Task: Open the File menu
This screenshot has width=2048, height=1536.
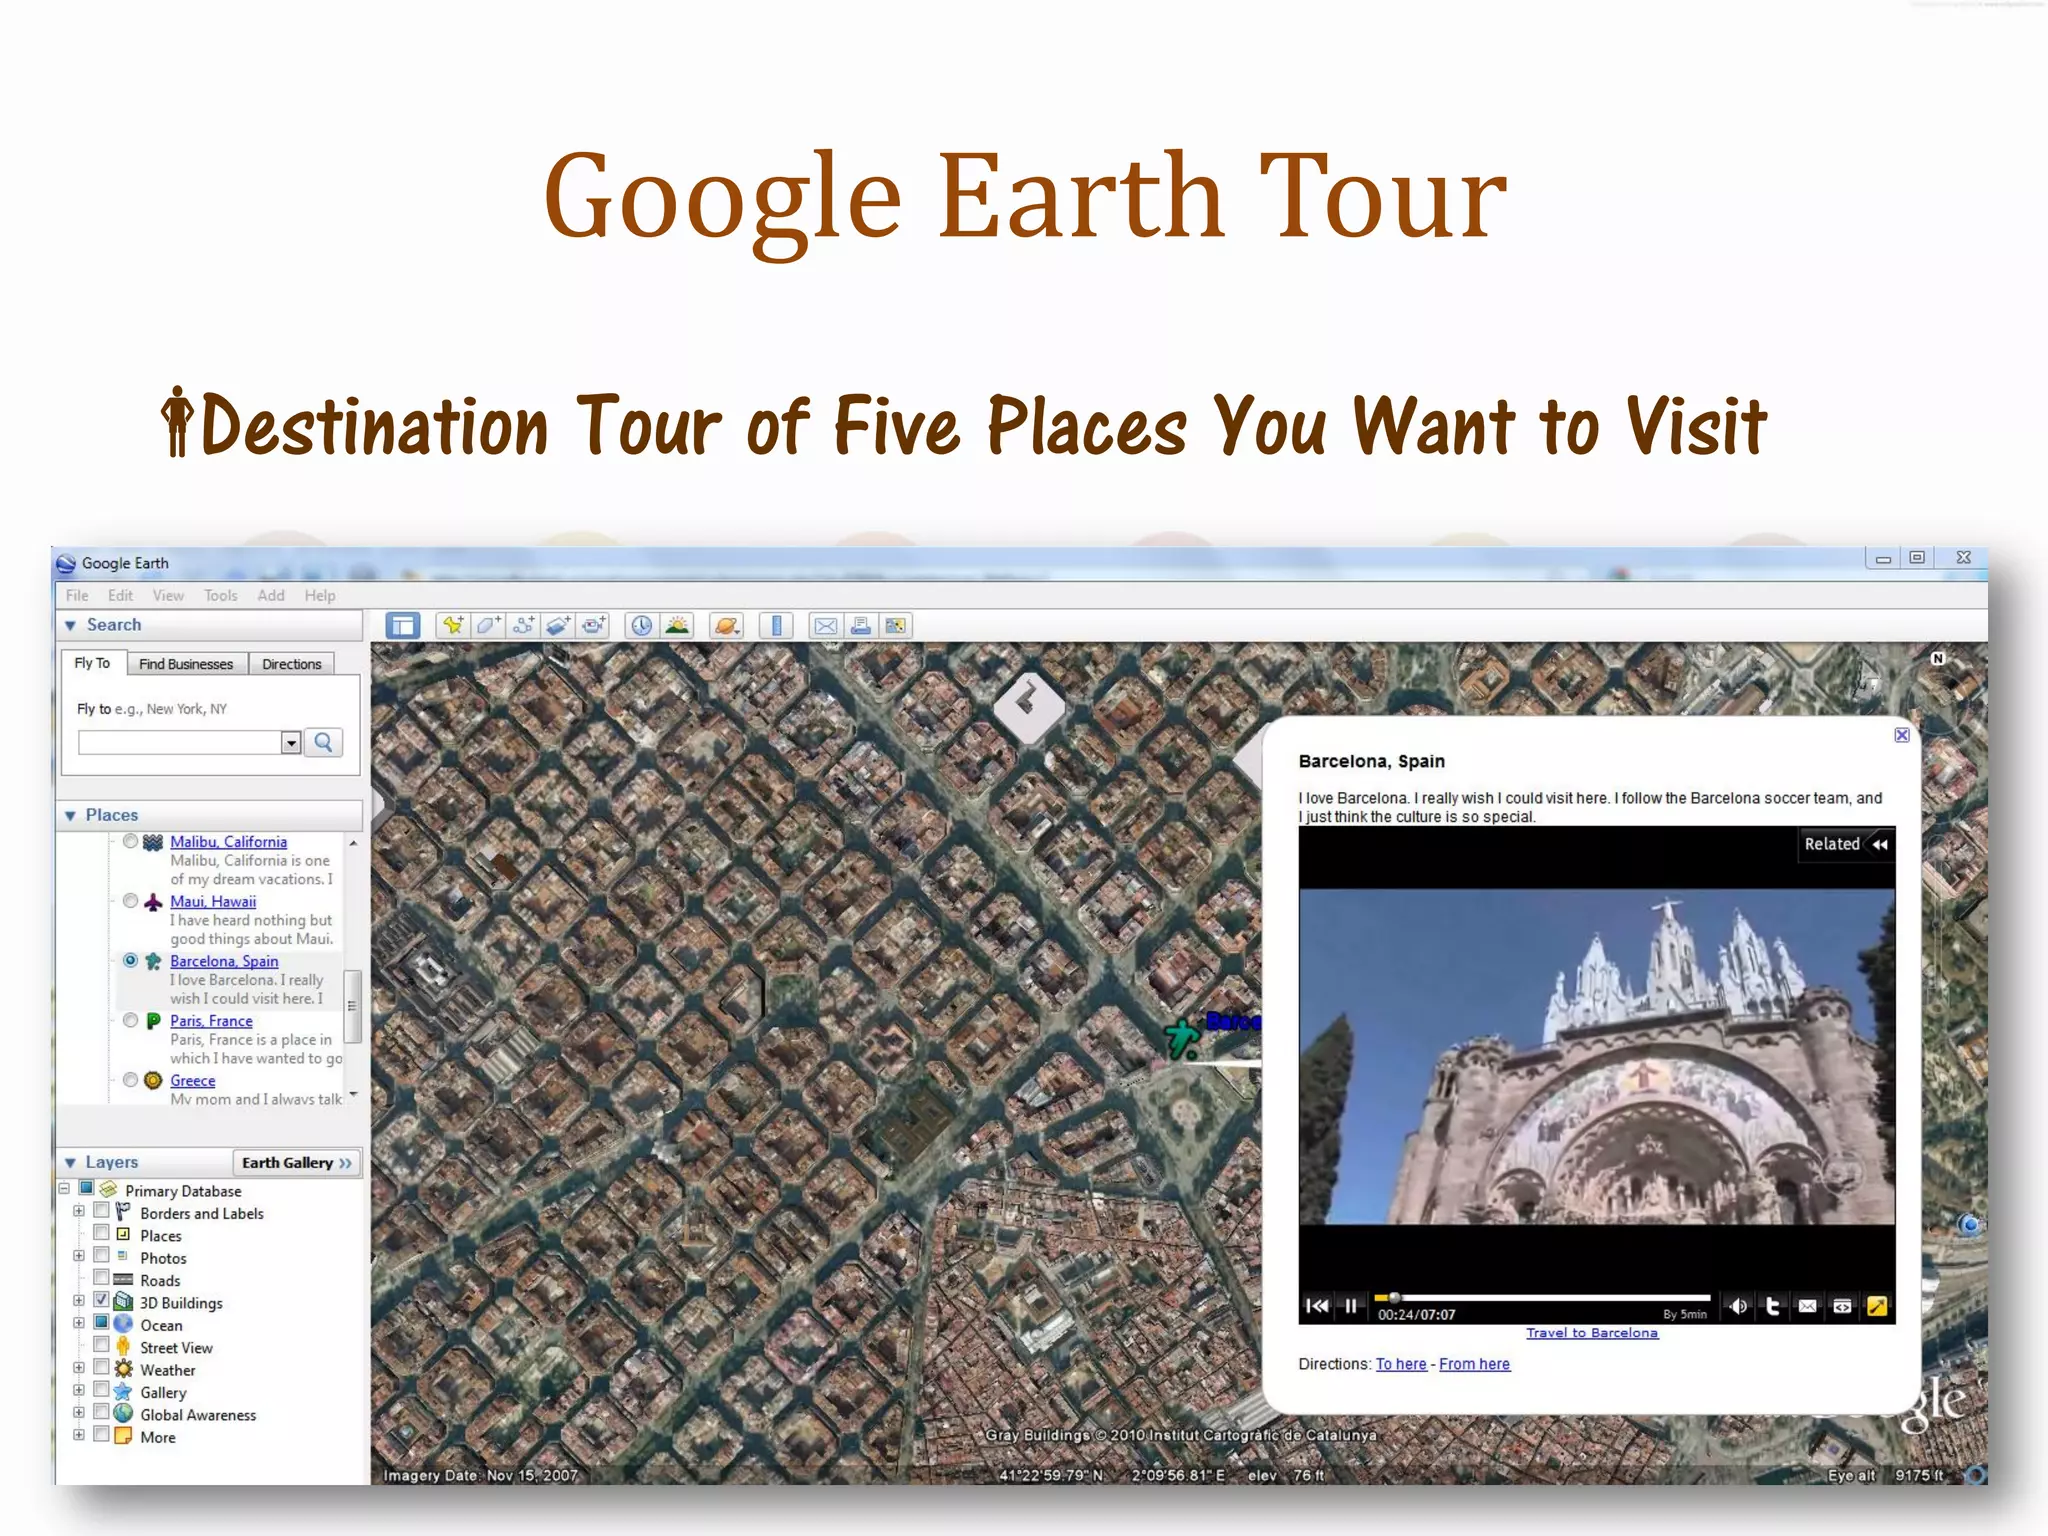Action: (x=77, y=596)
